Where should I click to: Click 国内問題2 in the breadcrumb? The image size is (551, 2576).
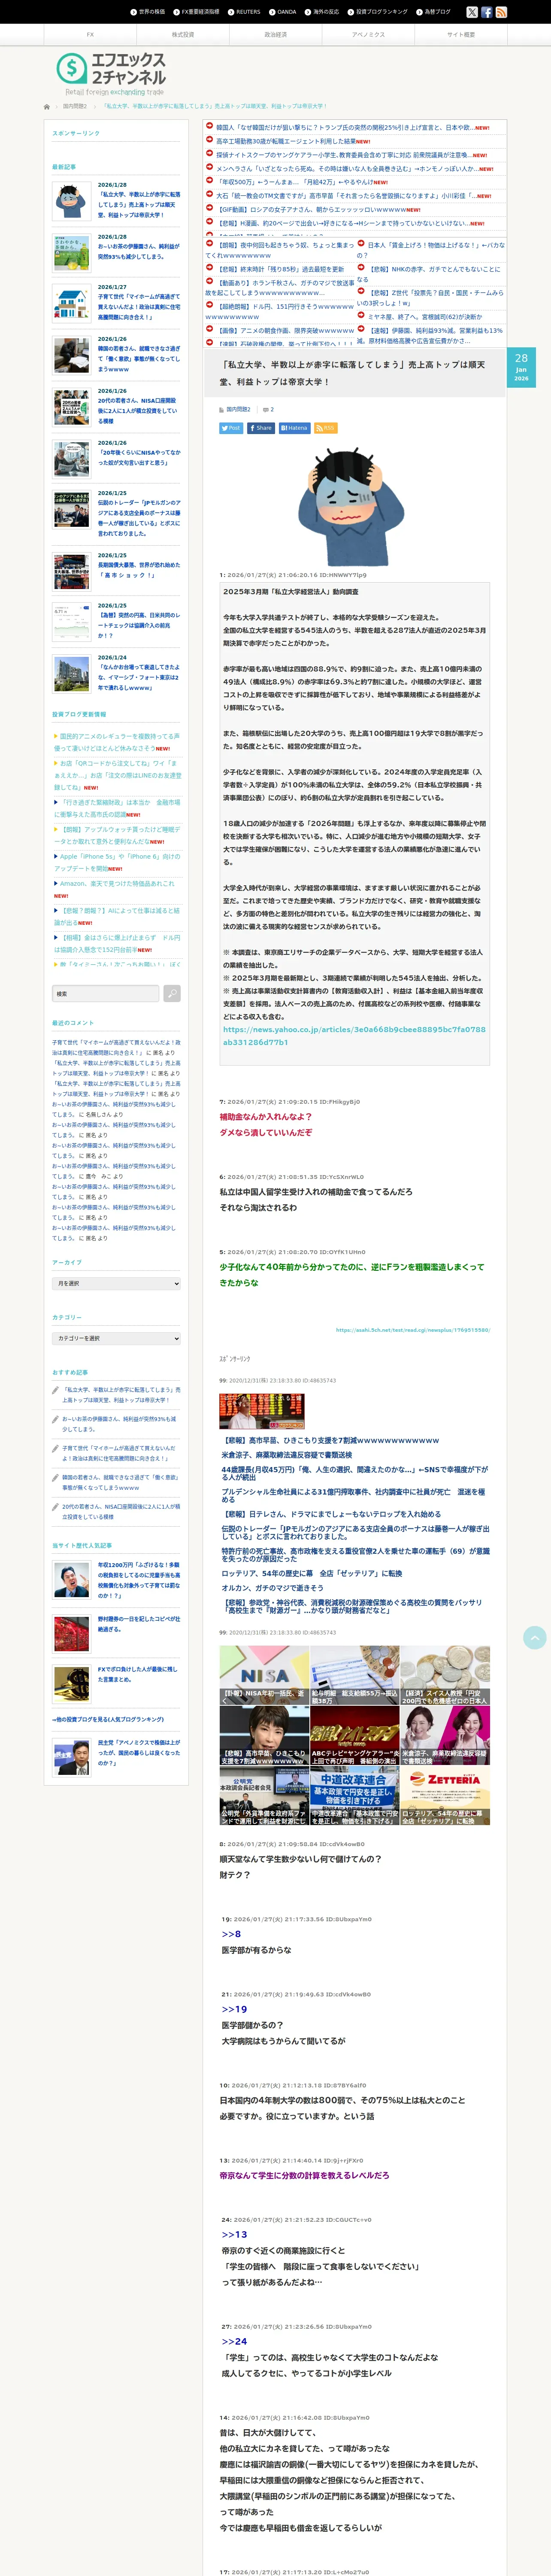pyautogui.click(x=75, y=106)
